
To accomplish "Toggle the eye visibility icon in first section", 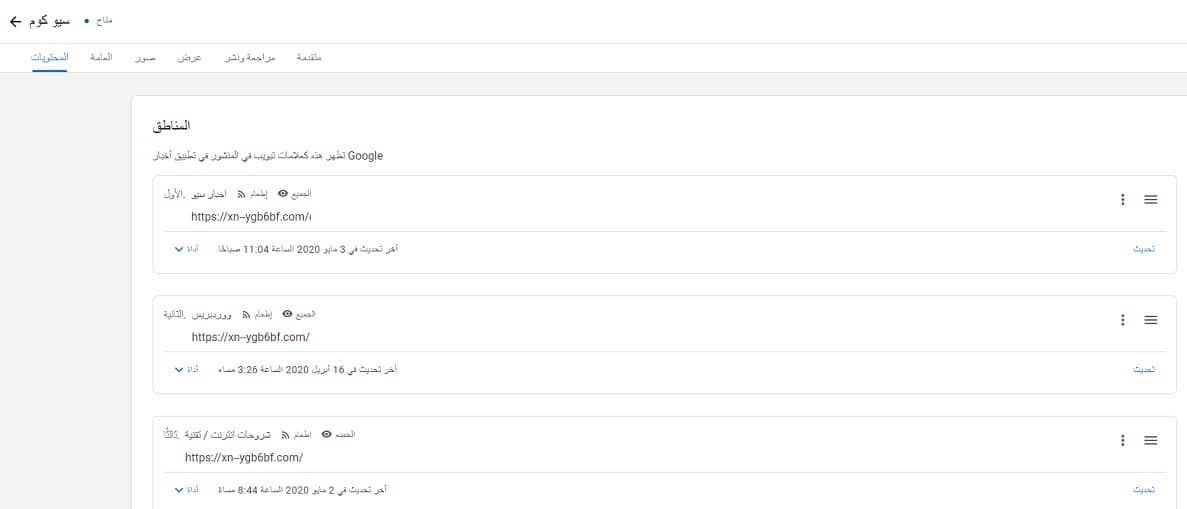I will pos(282,194).
